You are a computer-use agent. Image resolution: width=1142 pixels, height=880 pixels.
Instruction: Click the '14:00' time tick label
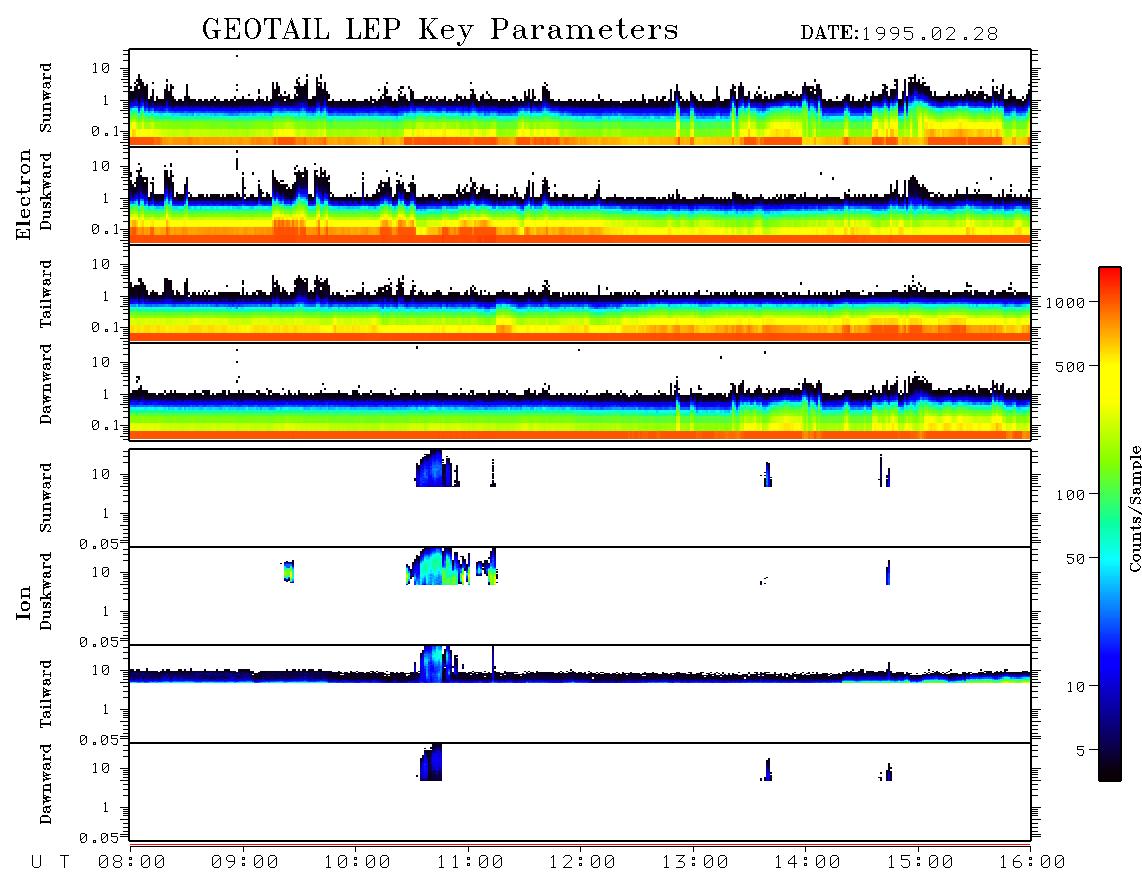806,862
